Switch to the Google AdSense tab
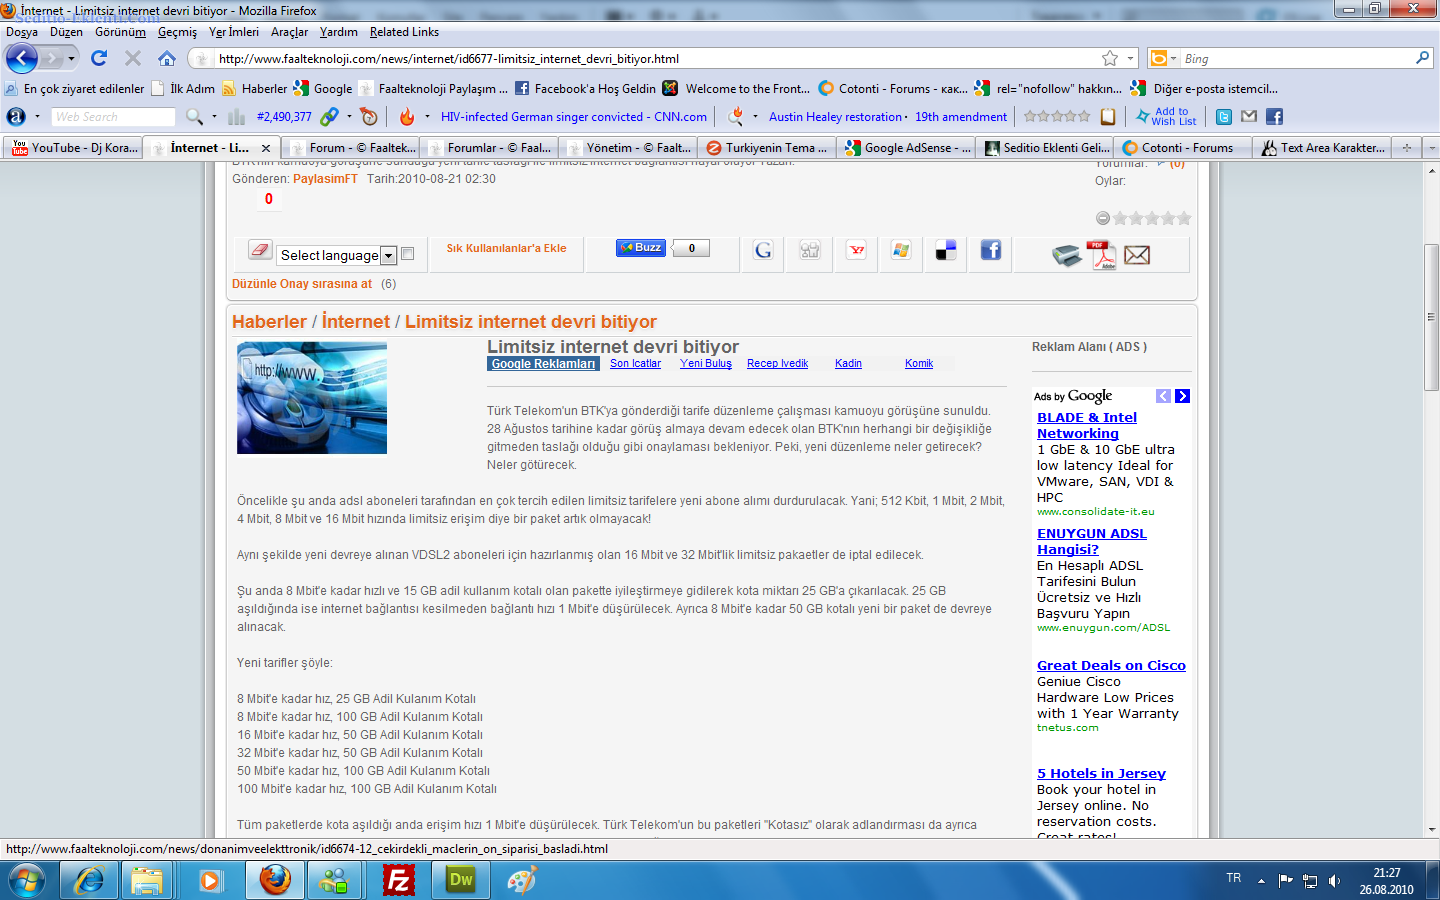The height and width of the screenshot is (900, 1440). click(x=908, y=148)
